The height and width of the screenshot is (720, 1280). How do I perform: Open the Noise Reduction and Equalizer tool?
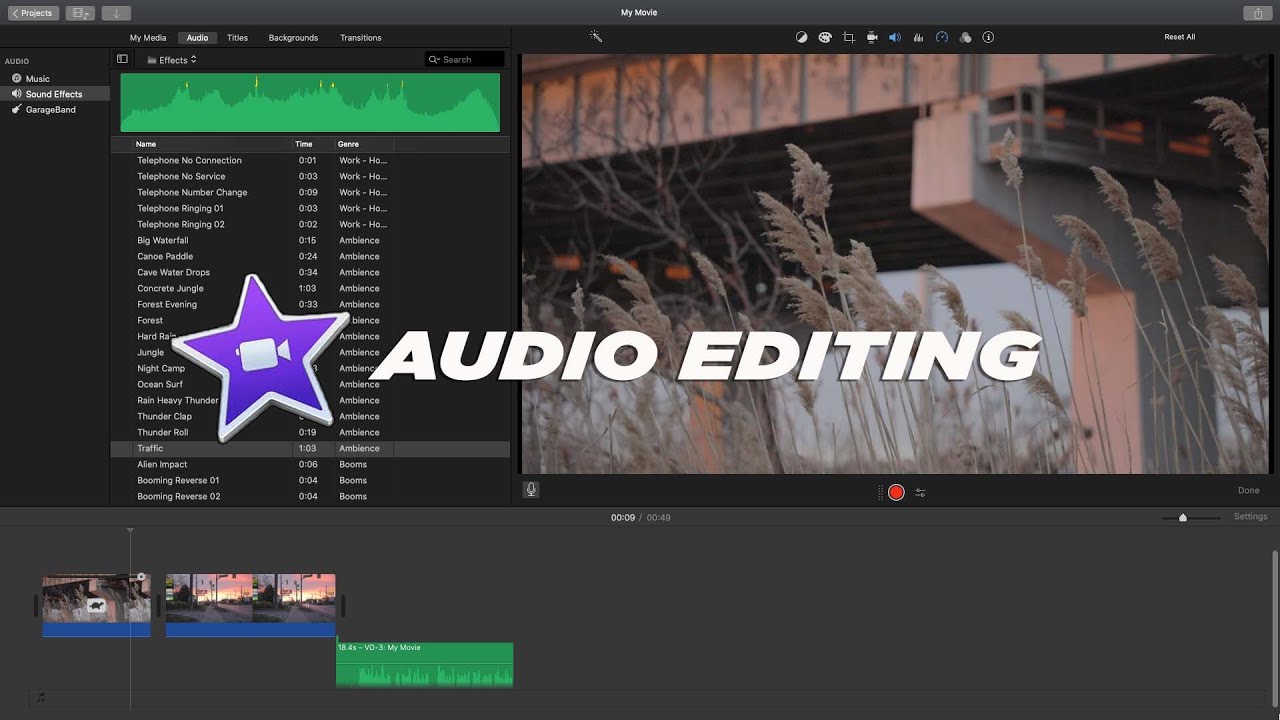pos(918,37)
